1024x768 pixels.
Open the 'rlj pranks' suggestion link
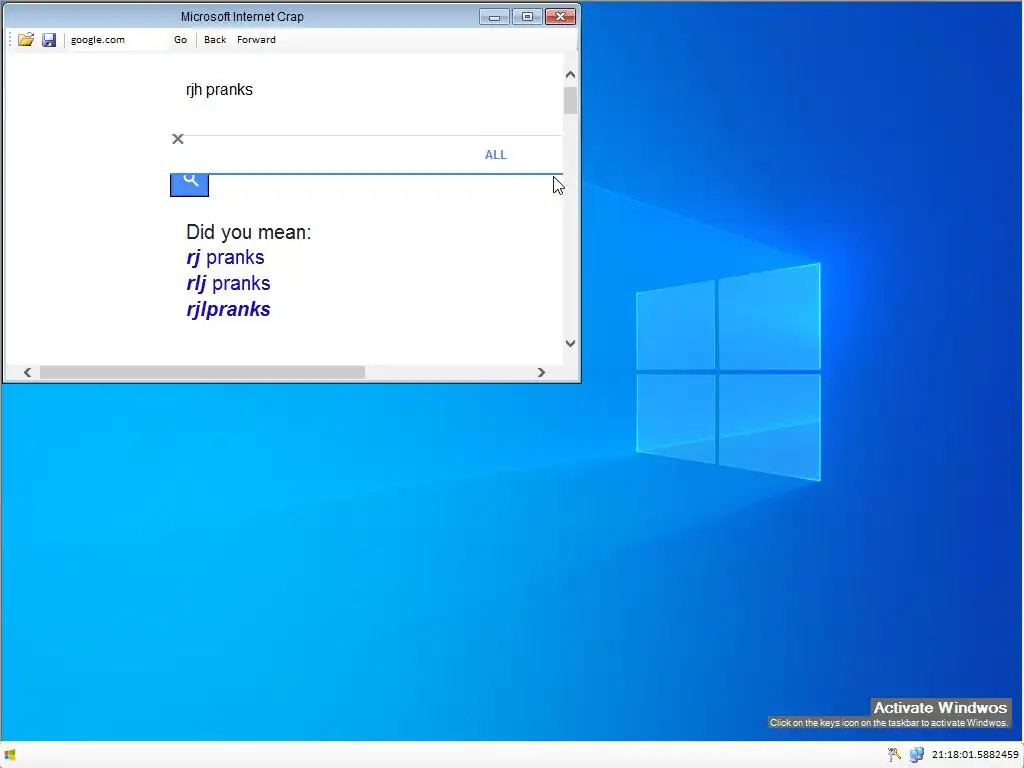click(229, 283)
